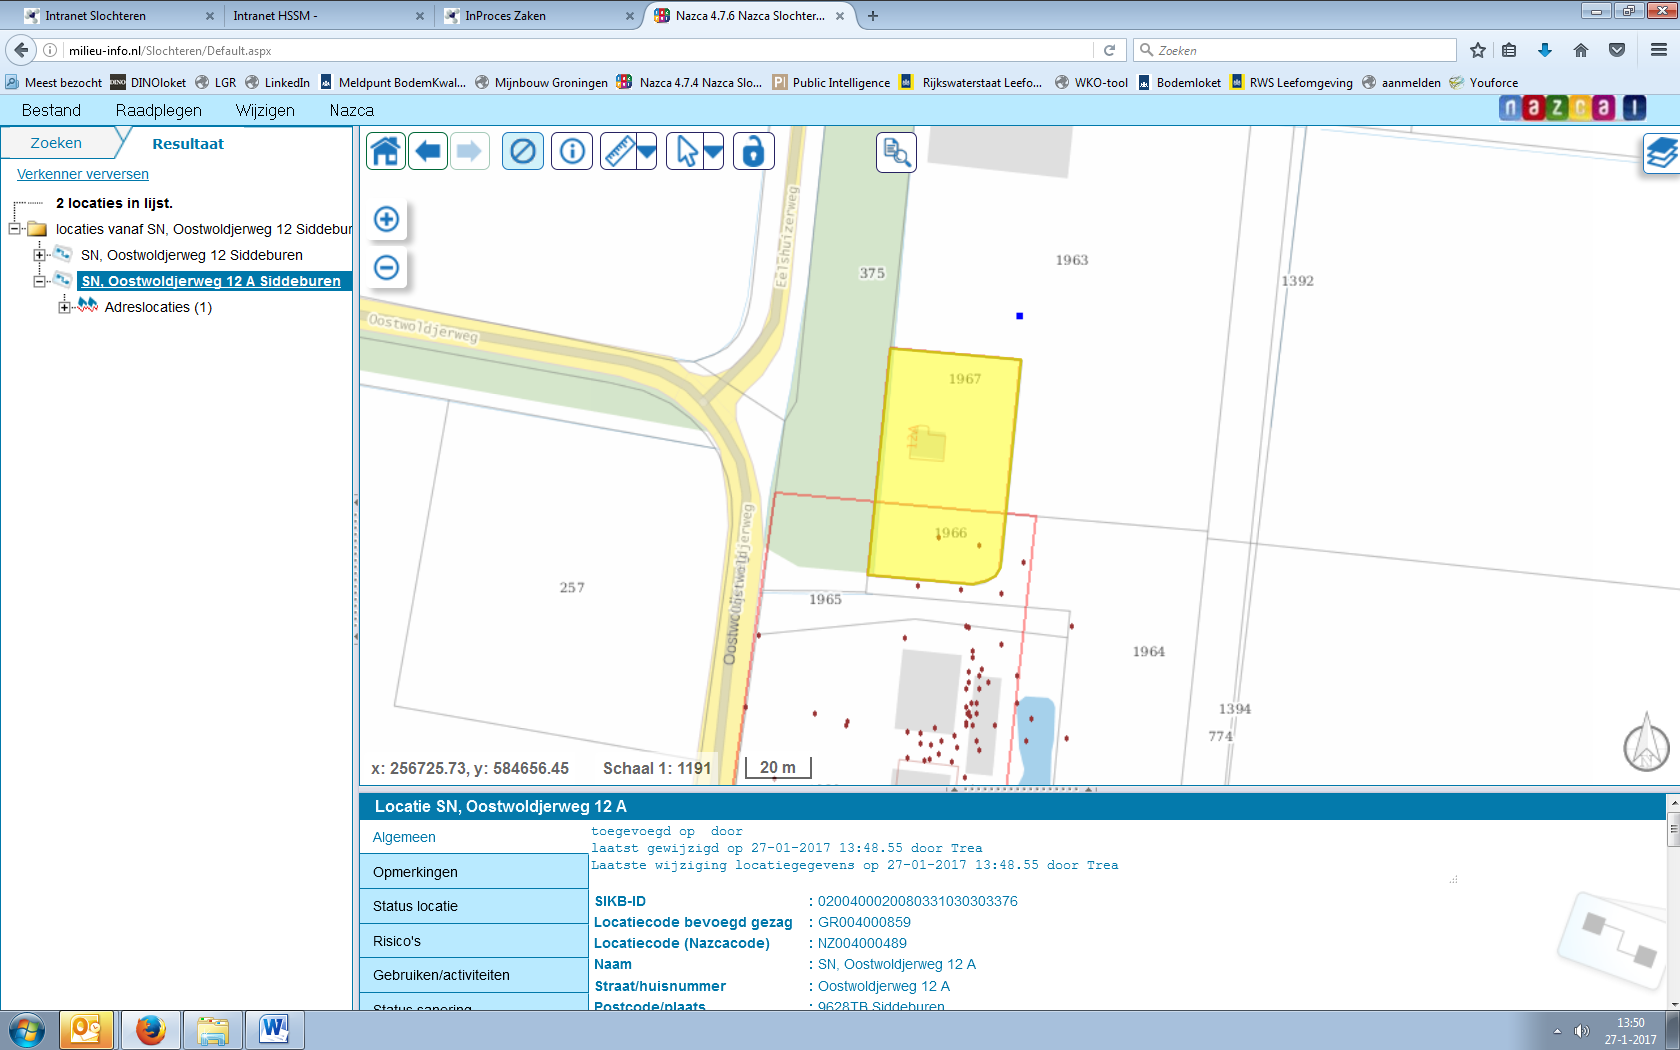Image resolution: width=1680 pixels, height=1050 pixels.
Task: Select SN, Oostwoldjerweg 12 Siddeburen tree item
Action: point(192,255)
